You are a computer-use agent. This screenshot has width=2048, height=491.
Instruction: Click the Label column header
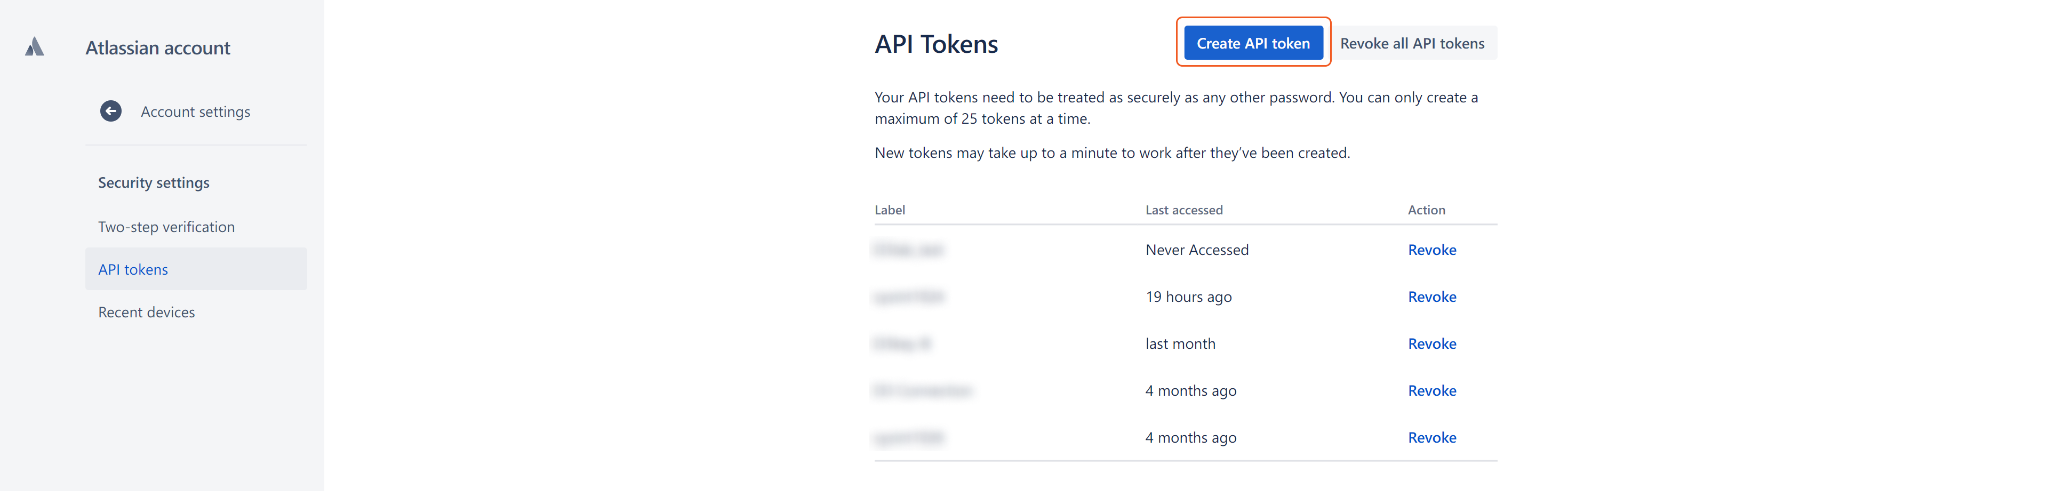[x=890, y=210]
